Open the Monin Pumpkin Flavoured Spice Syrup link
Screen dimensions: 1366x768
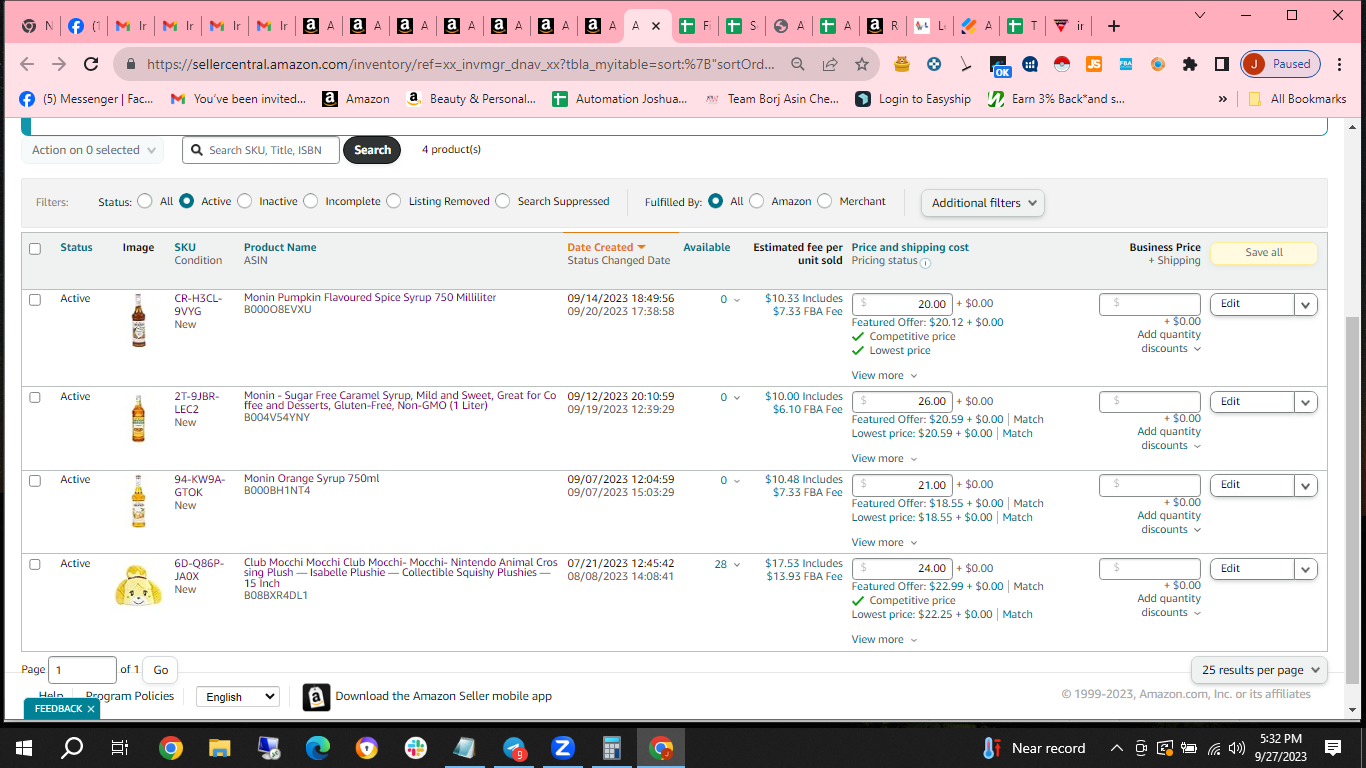pyautogui.click(x=370, y=298)
